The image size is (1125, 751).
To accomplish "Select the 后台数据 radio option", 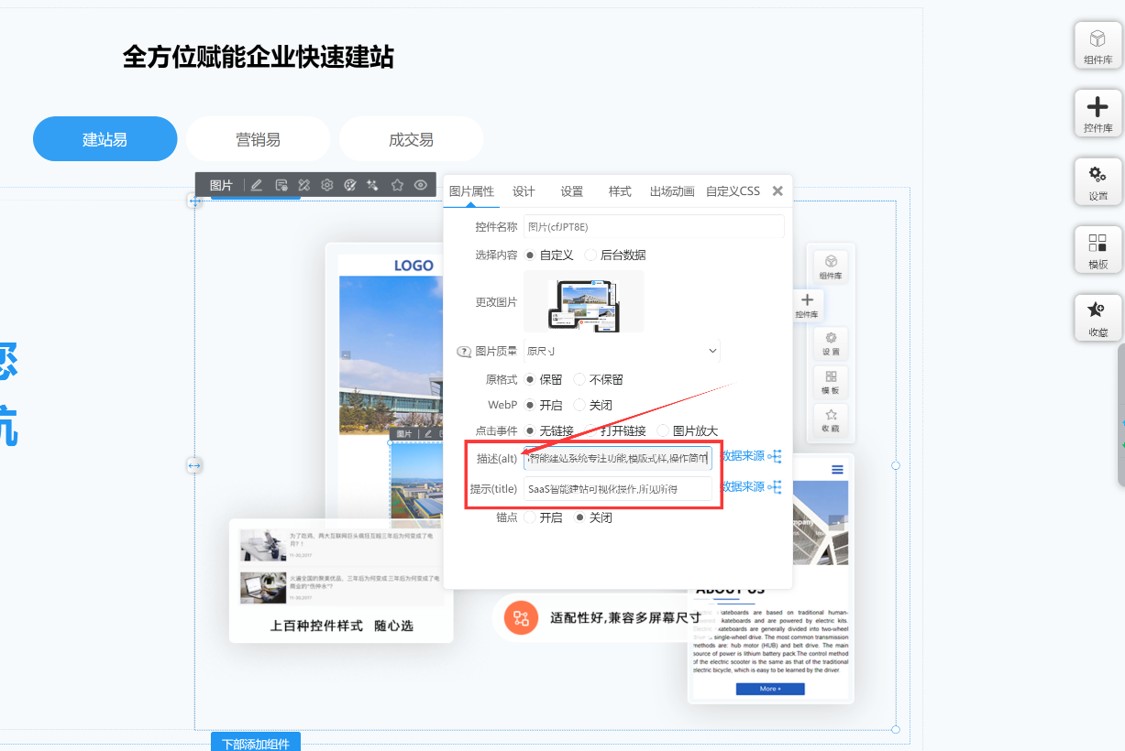I will [x=588, y=255].
